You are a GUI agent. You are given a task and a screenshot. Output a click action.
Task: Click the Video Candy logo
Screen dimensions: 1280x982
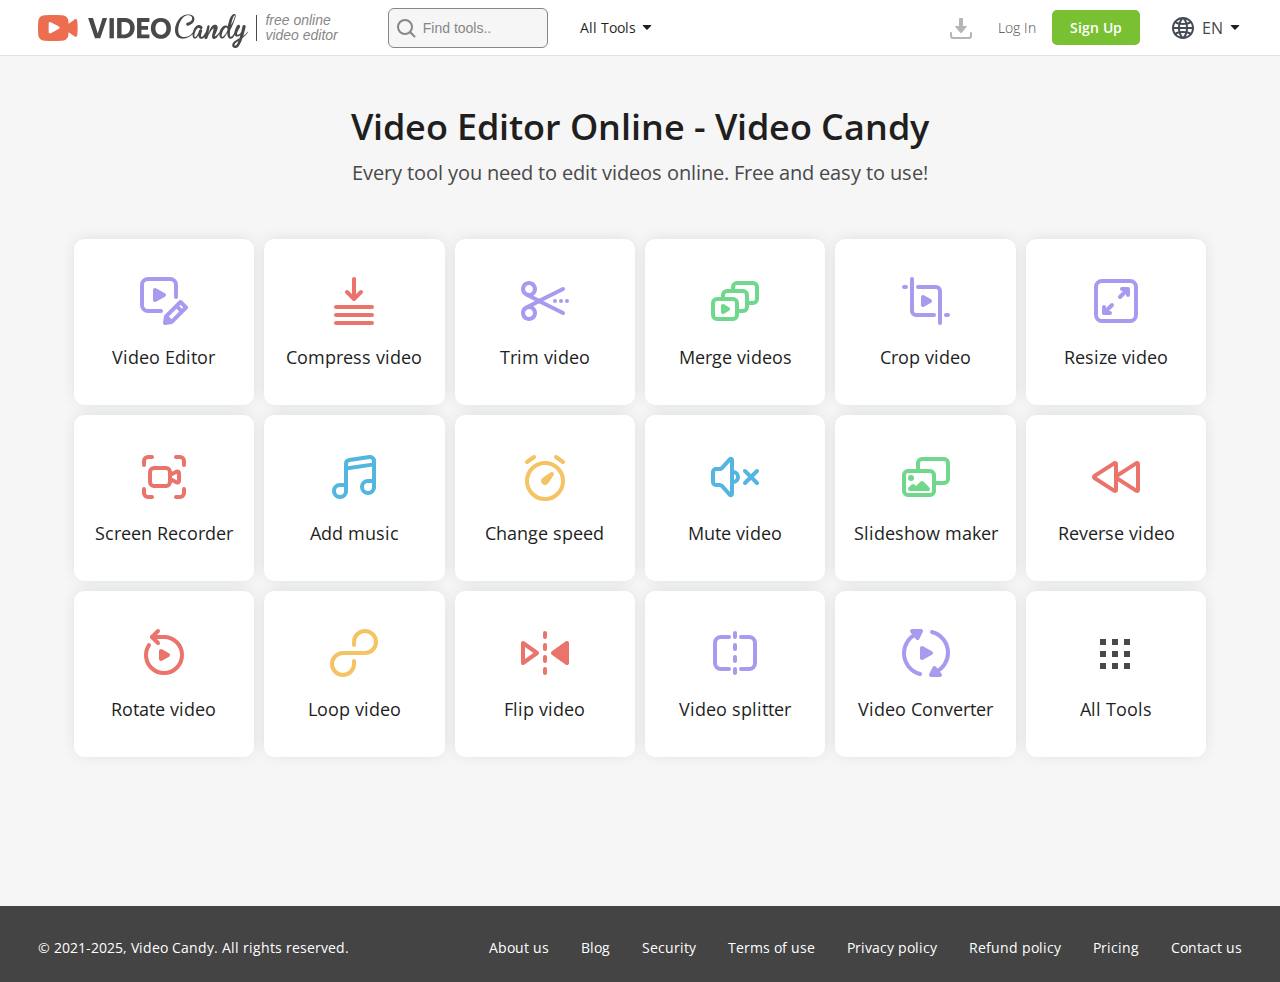point(142,28)
